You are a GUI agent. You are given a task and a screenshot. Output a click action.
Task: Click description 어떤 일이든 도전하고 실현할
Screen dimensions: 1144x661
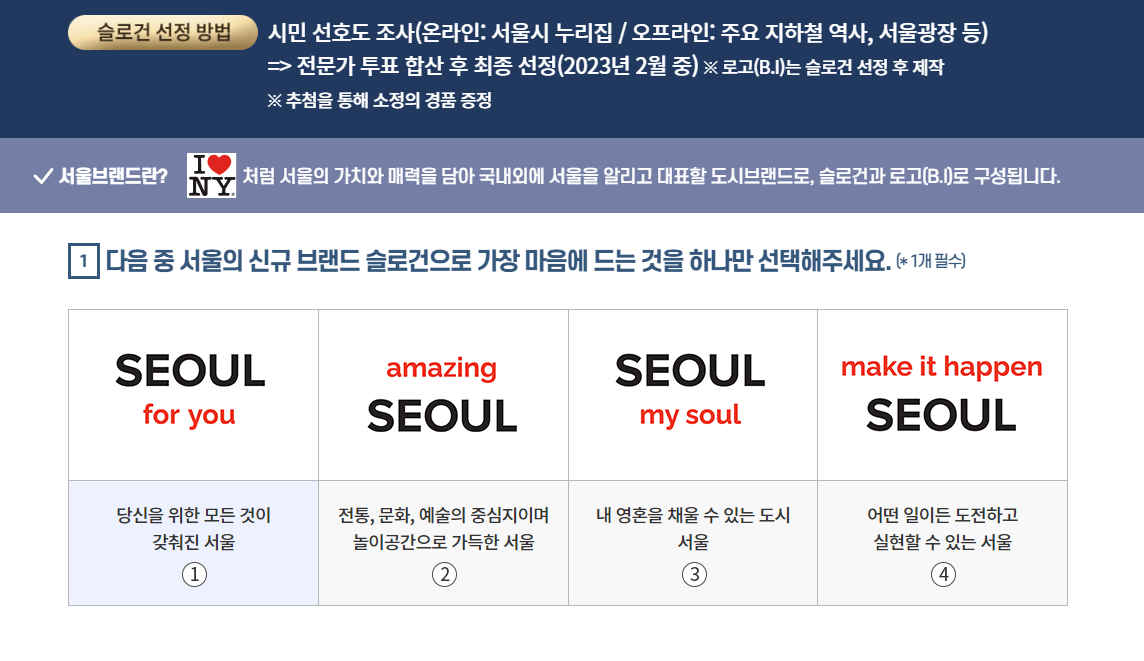click(x=942, y=529)
